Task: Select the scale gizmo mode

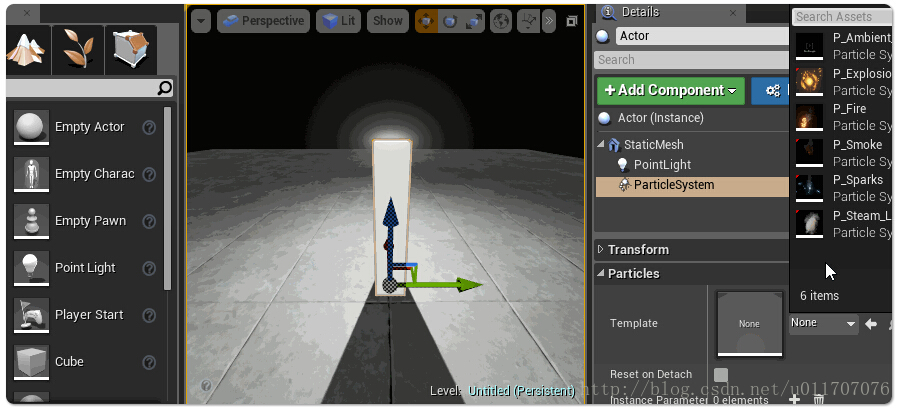Action: 473,21
